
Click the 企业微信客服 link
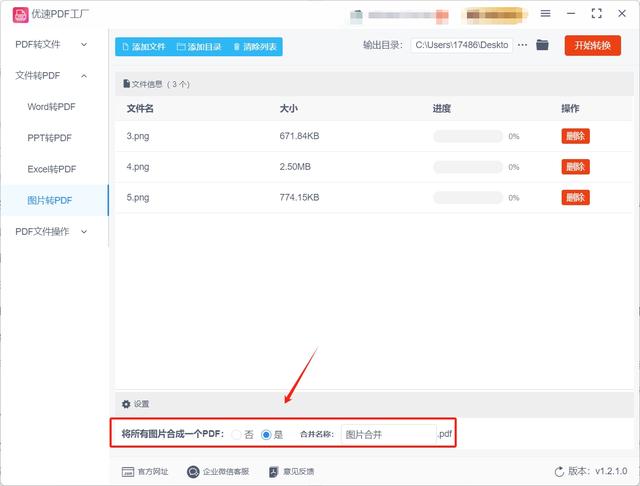click(x=226, y=472)
